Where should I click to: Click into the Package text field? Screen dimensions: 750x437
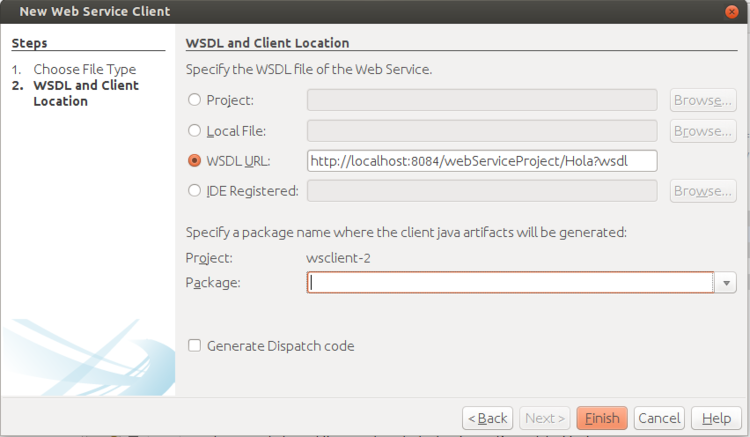coord(510,283)
